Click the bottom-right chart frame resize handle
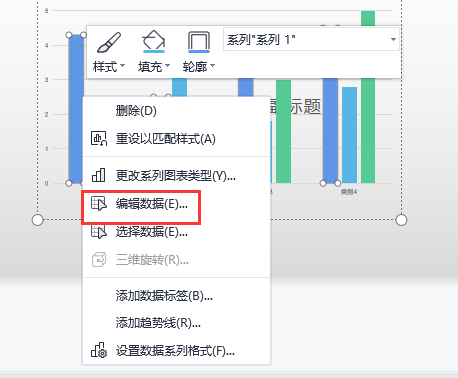Screen dimensions: 458x378 tap(401, 220)
